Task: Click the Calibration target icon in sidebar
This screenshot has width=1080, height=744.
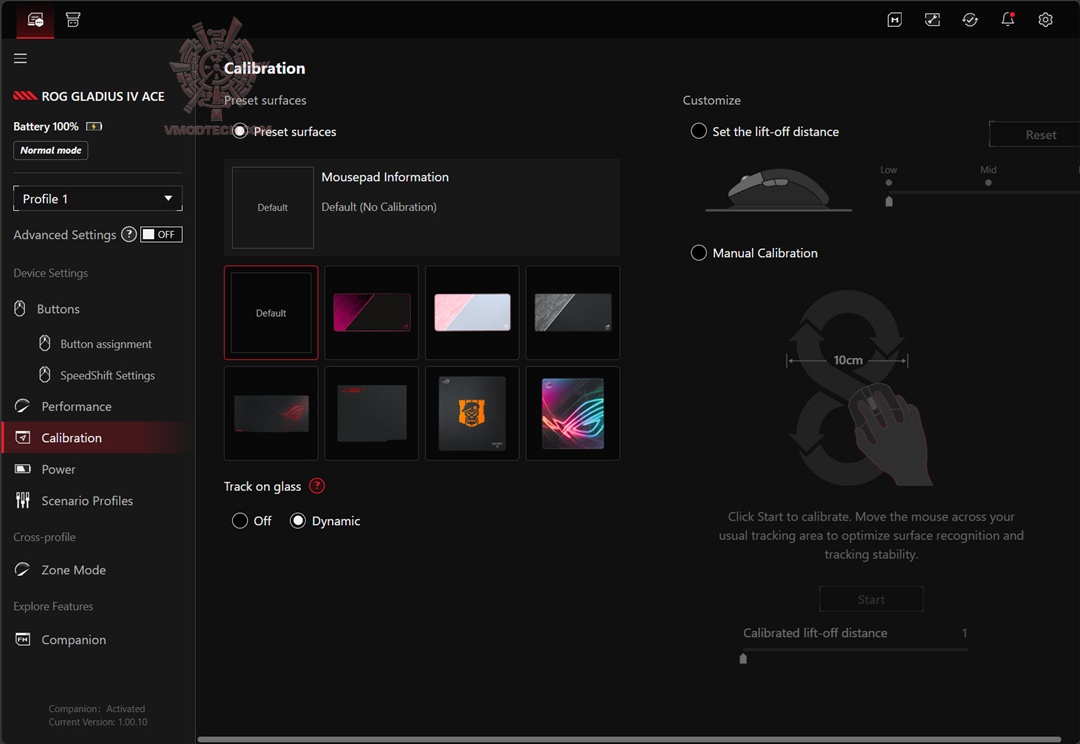Action: [x=23, y=437]
